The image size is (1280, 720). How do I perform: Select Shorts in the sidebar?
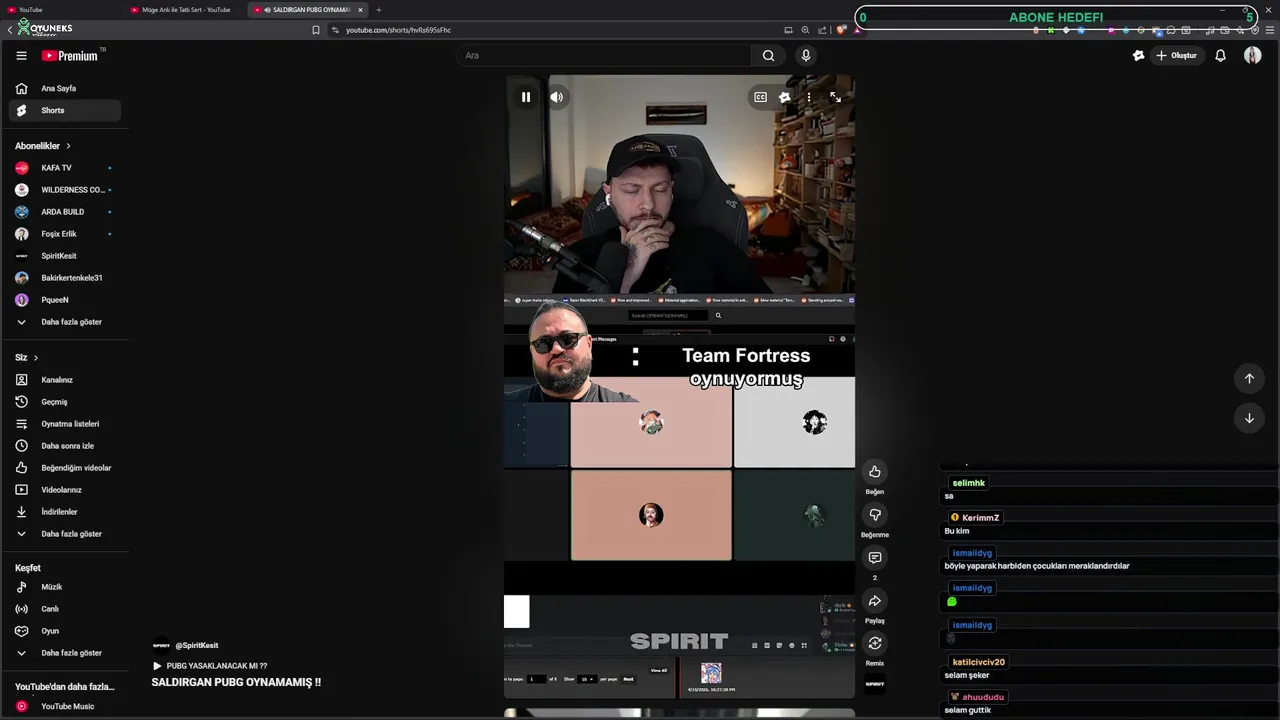(65, 110)
